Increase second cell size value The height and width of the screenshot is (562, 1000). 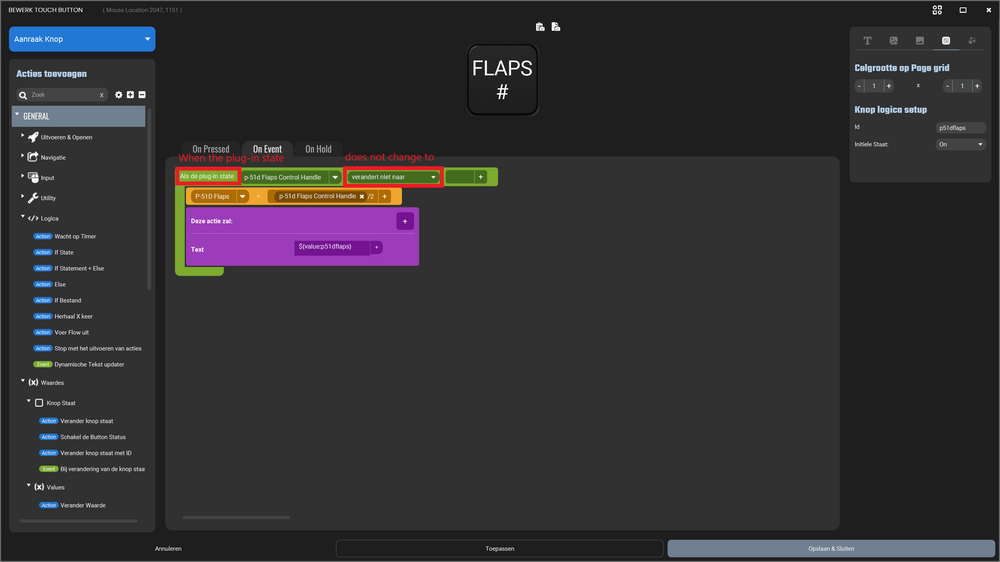pos(977,86)
